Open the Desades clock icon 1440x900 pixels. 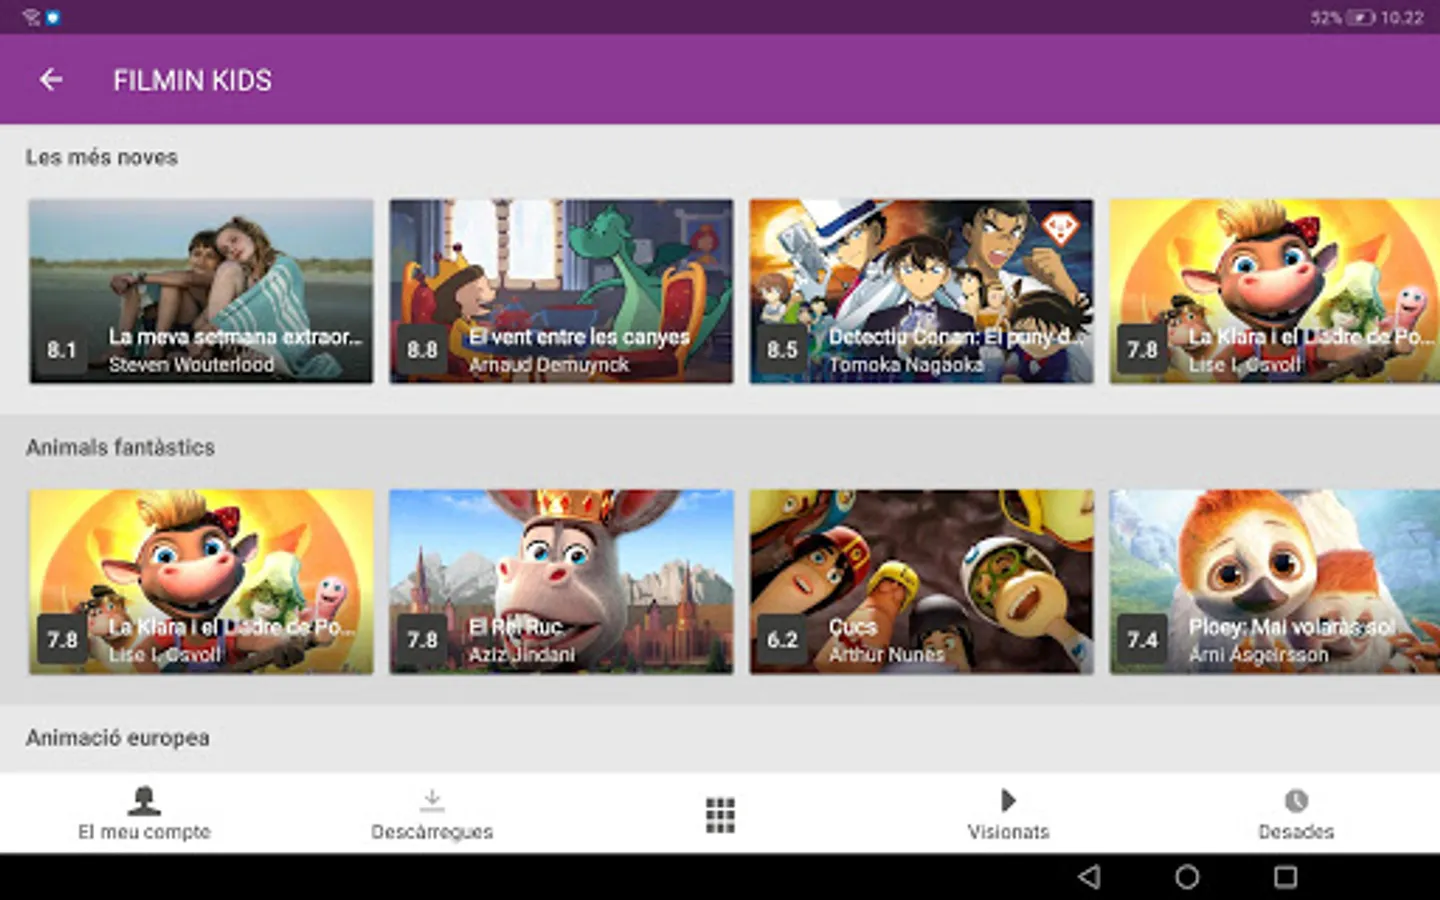[1296, 800]
